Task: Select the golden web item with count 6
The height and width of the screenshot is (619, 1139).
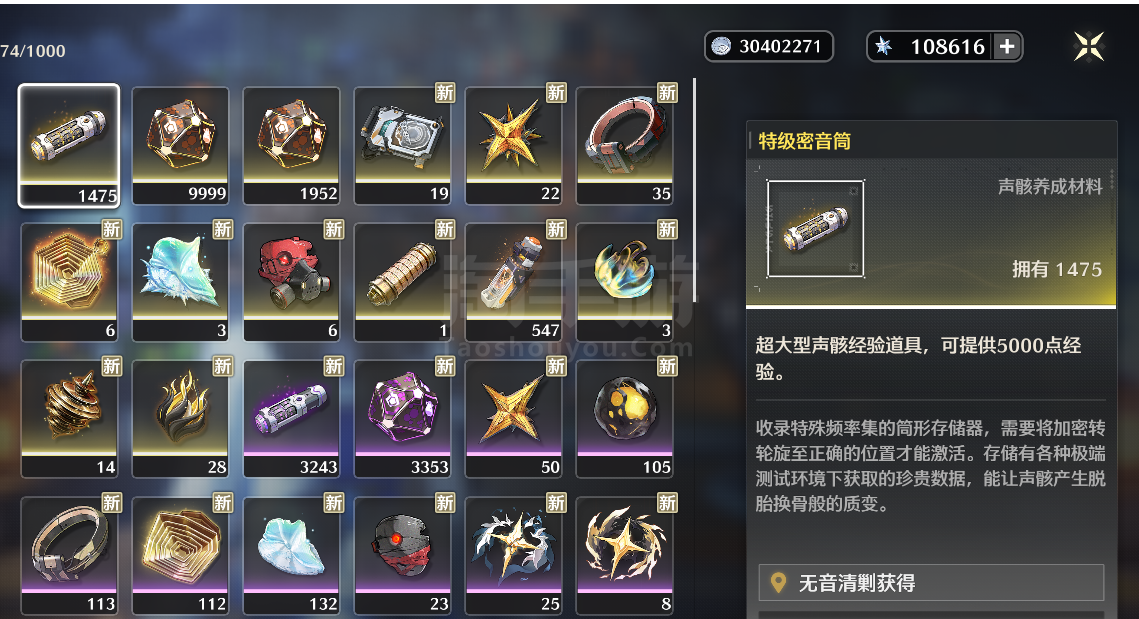Action: pyautogui.click(x=69, y=282)
